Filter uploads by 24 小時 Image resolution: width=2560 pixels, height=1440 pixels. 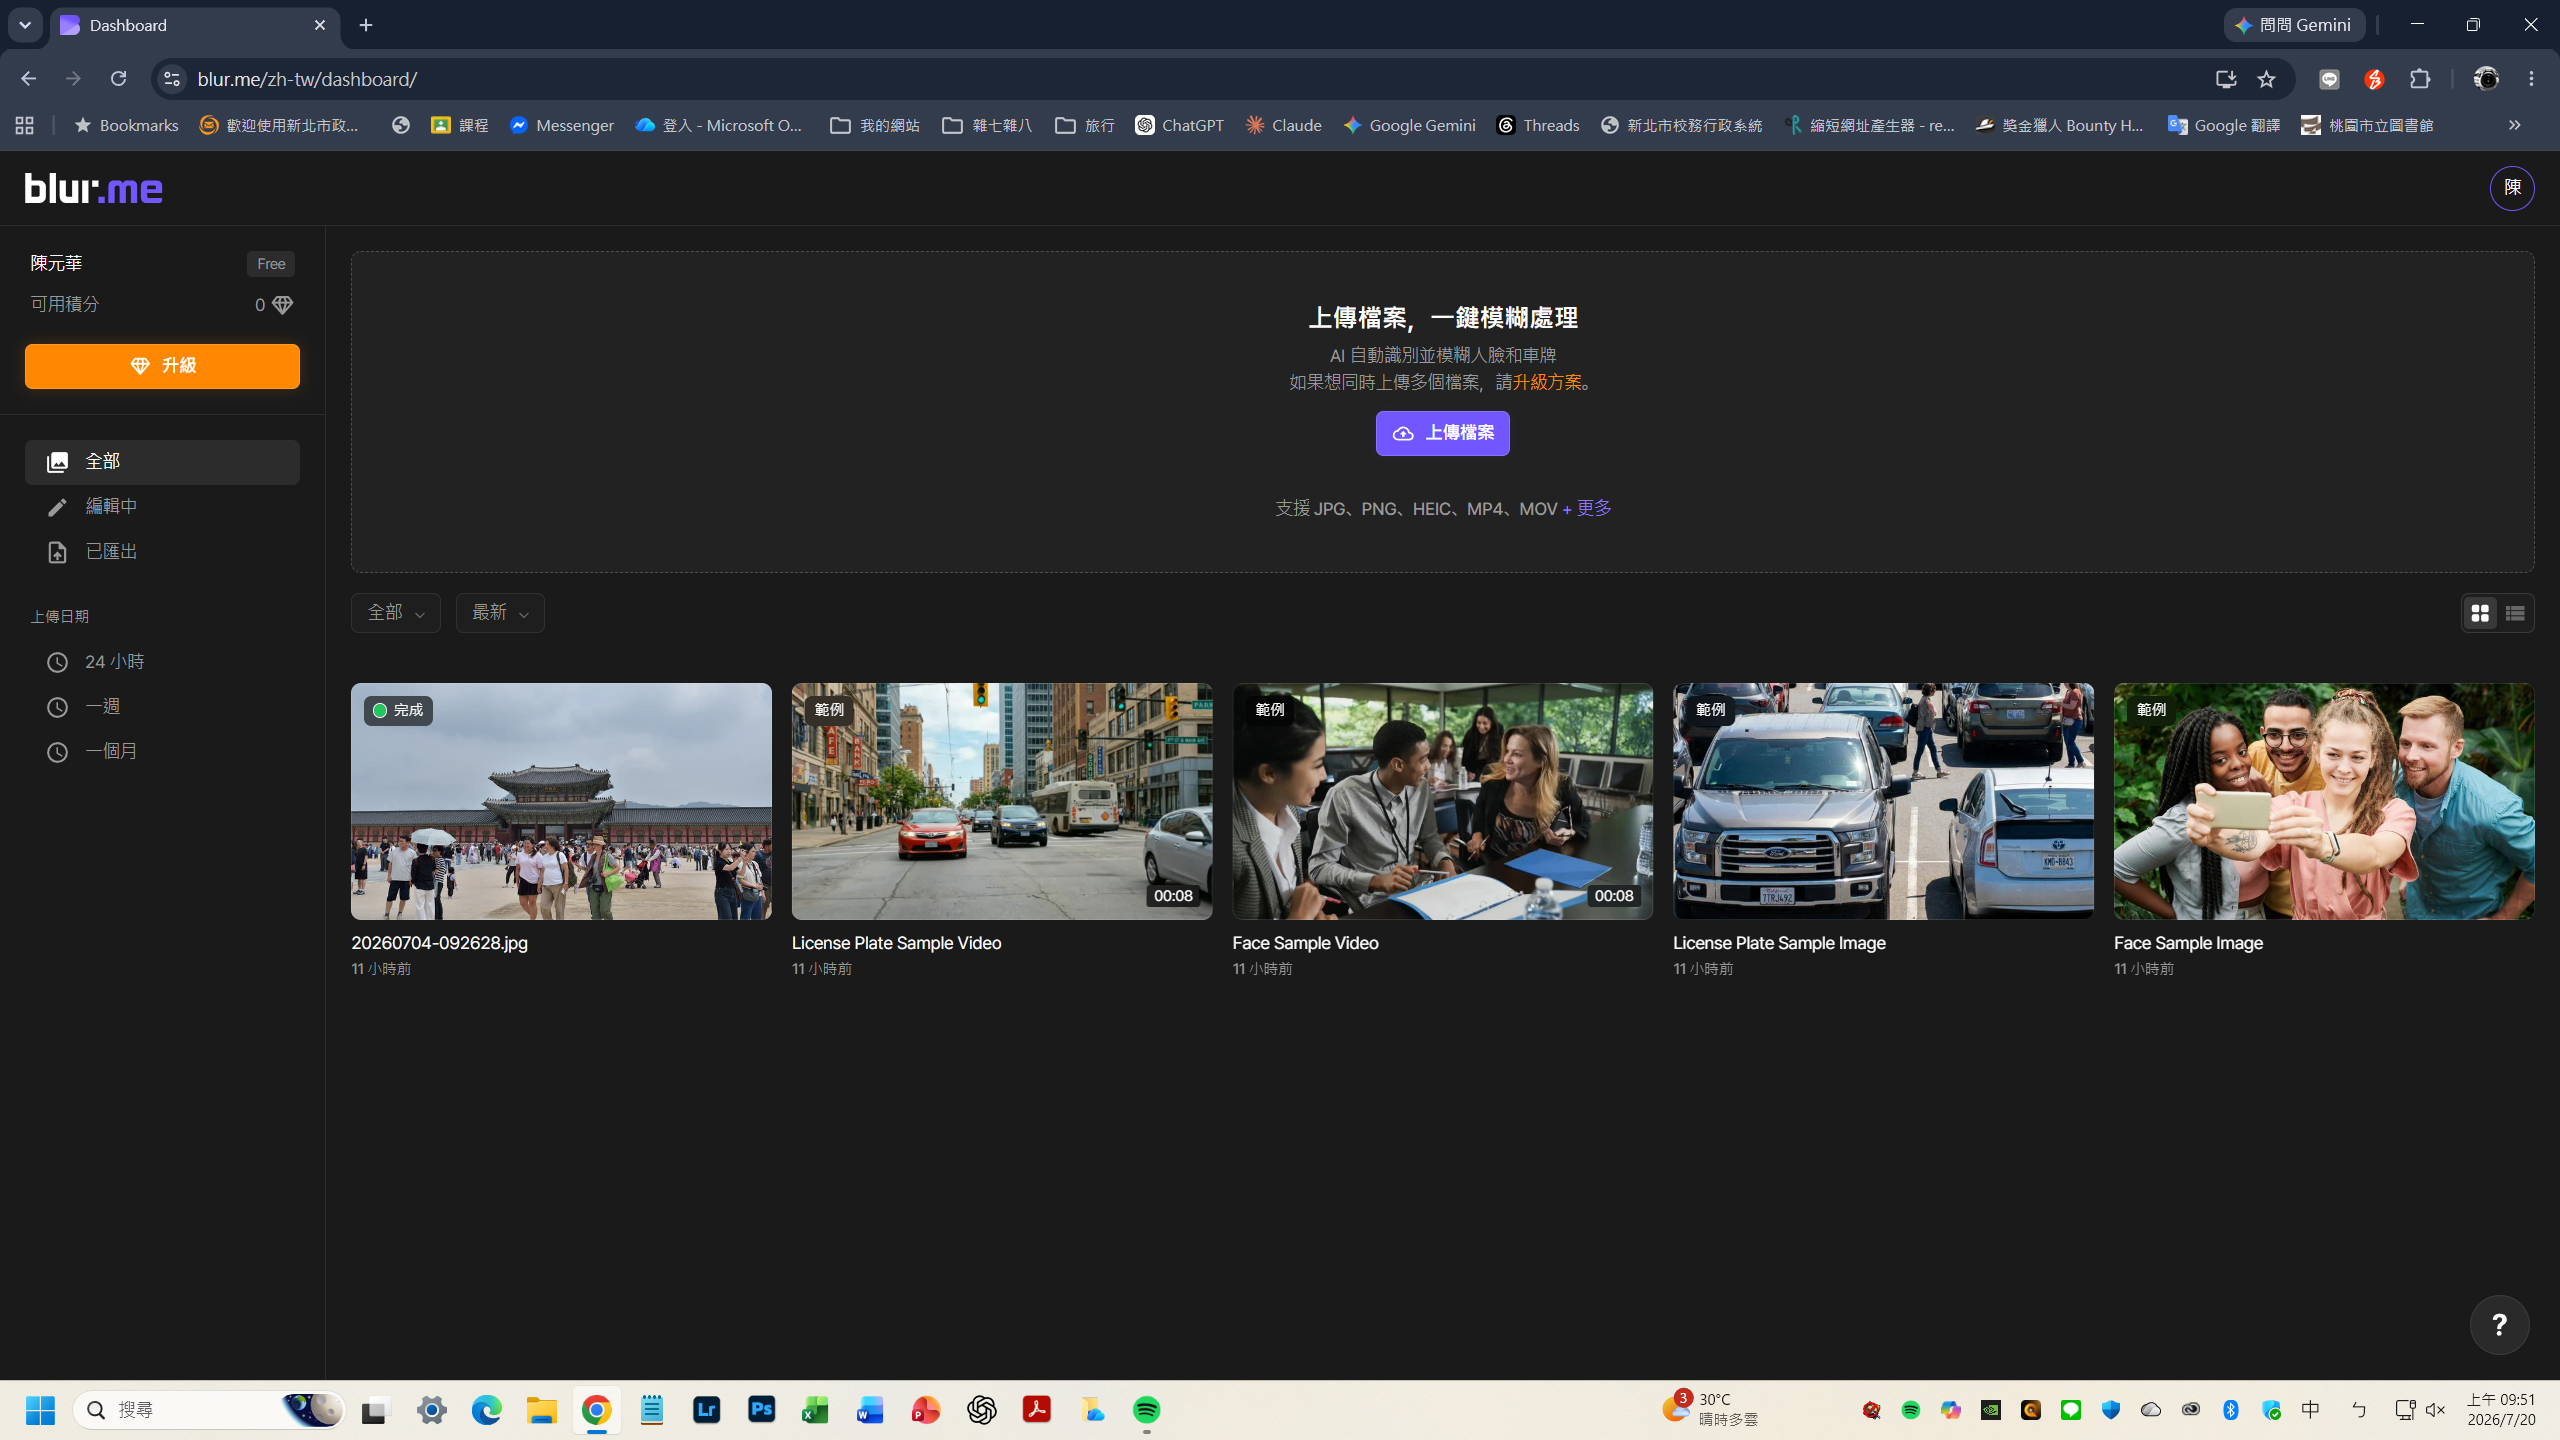pos(162,662)
